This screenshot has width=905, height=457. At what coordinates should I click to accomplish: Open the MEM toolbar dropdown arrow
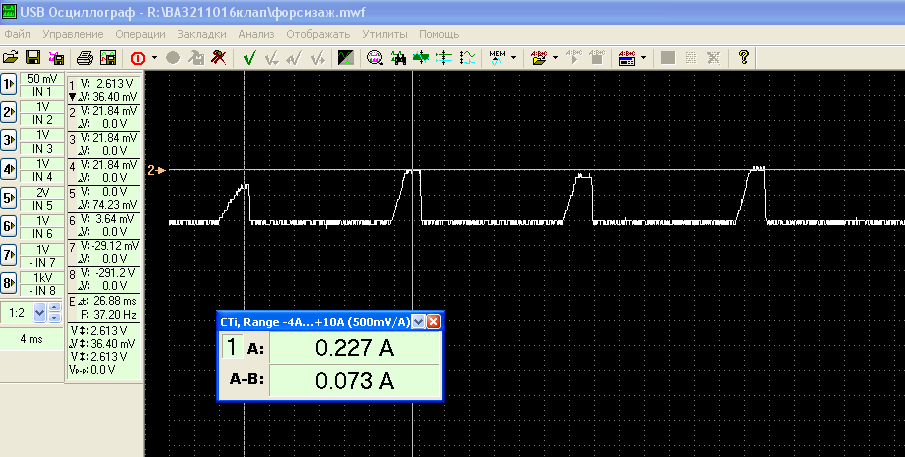[513, 58]
